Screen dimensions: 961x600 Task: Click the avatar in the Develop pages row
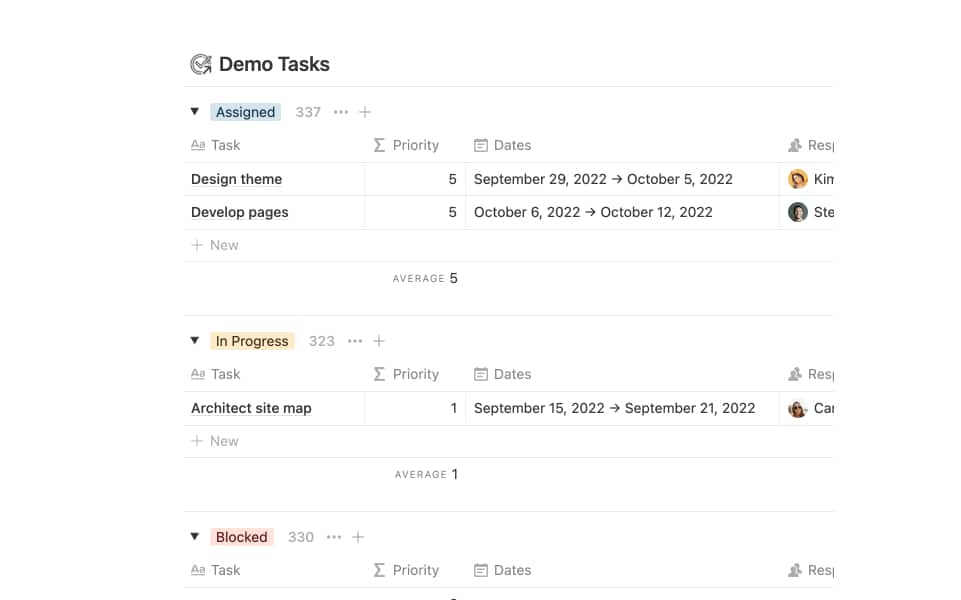click(x=798, y=212)
